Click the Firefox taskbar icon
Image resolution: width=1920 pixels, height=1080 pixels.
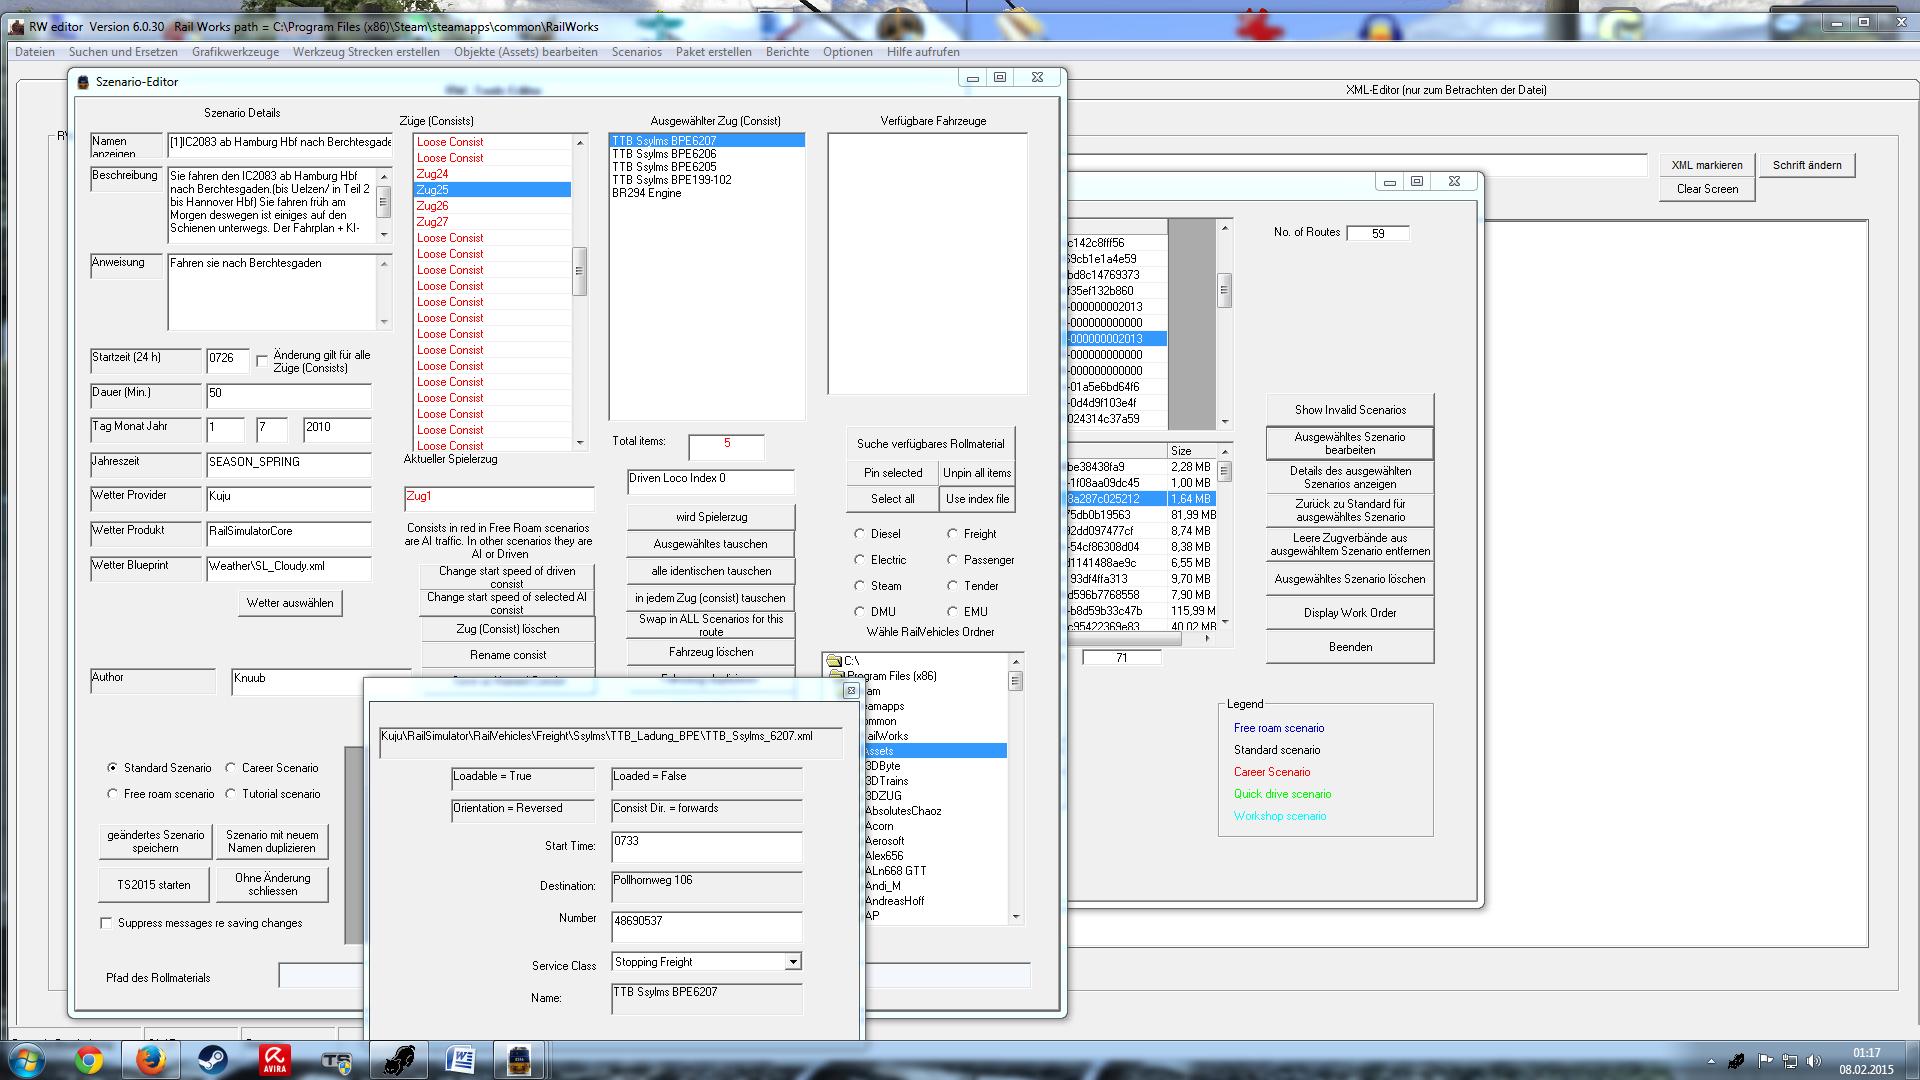[151, 1059]
